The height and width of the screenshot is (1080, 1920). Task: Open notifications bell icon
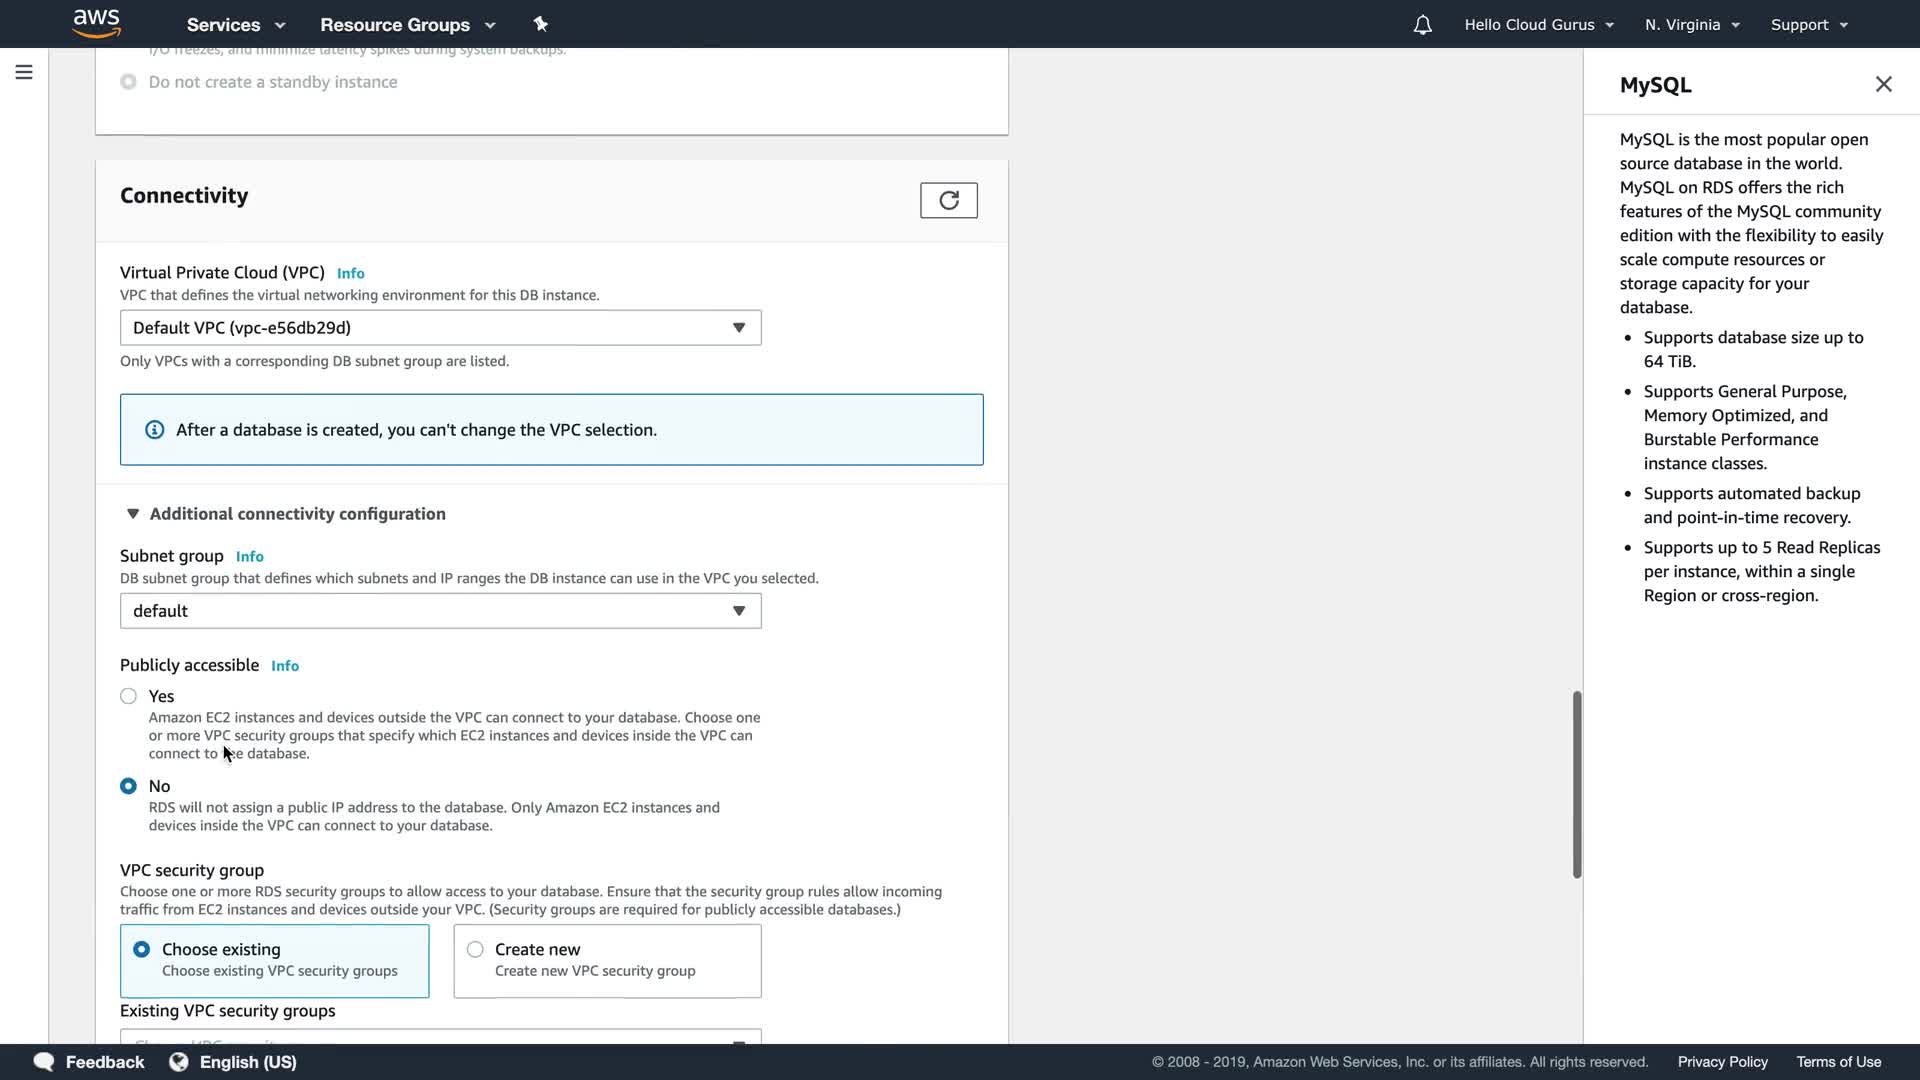tap(1422, 25)
